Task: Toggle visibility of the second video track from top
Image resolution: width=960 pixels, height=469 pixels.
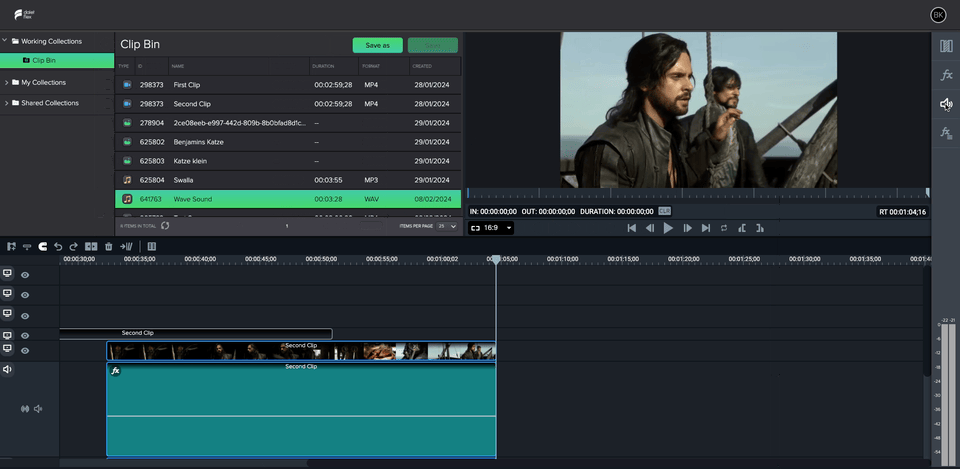Action: tap(25, 295)
